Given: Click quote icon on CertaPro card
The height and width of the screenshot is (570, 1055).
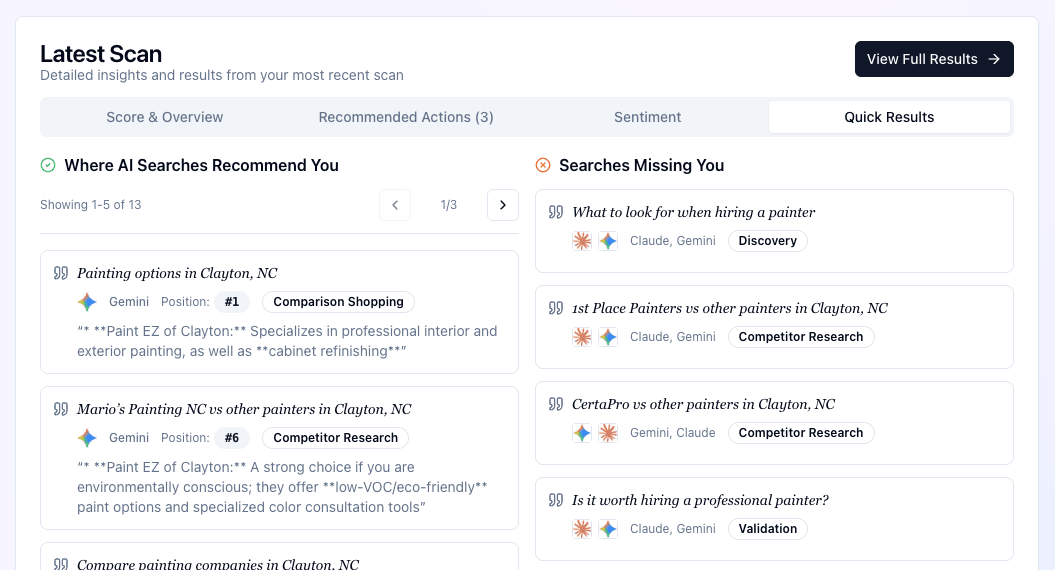Looking at the screenshot, I should [556, 404].
